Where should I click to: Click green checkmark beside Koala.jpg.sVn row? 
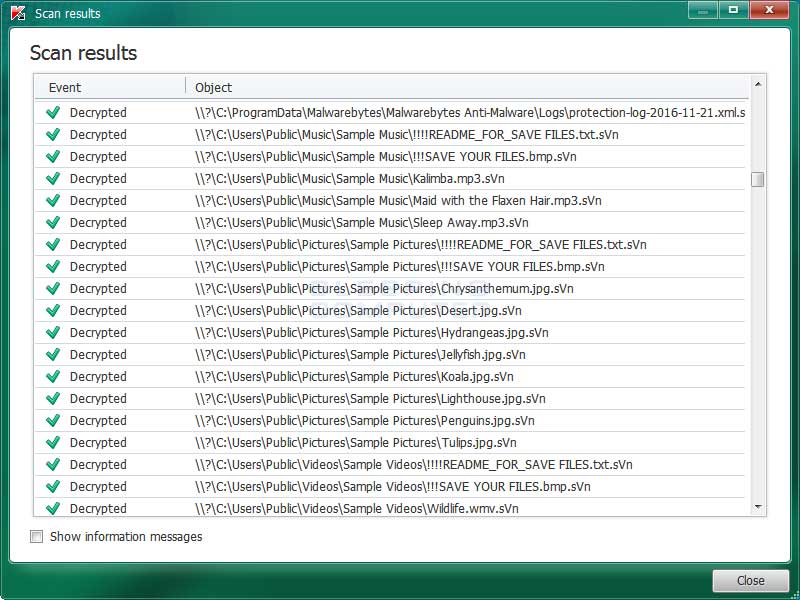coord(53,377)
